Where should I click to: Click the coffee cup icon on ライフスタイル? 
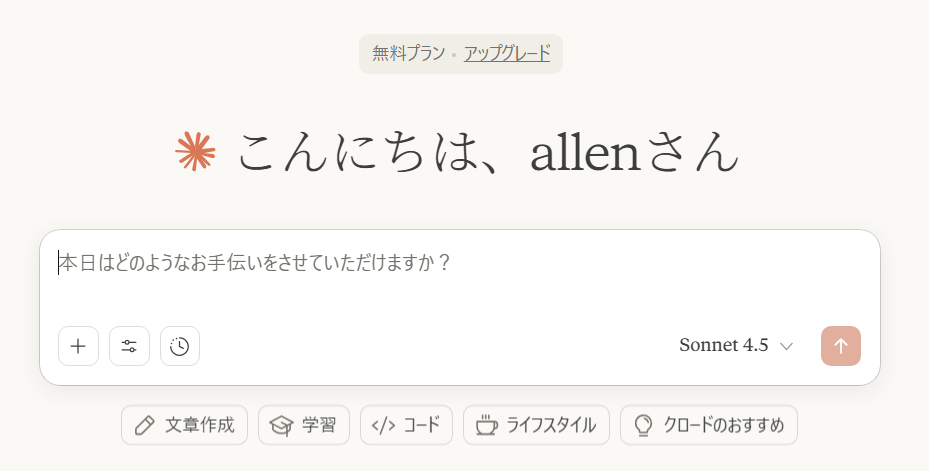486,425
